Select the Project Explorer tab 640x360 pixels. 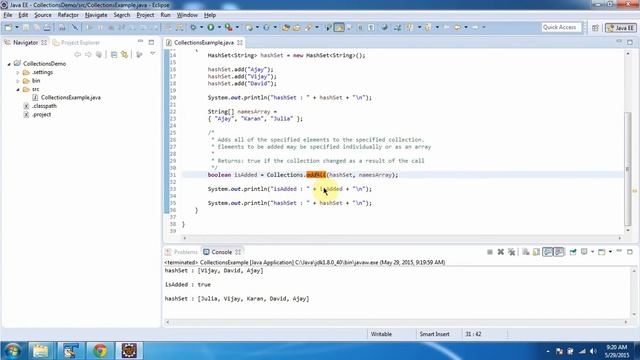pyautogui.click(x=76, y=42)
